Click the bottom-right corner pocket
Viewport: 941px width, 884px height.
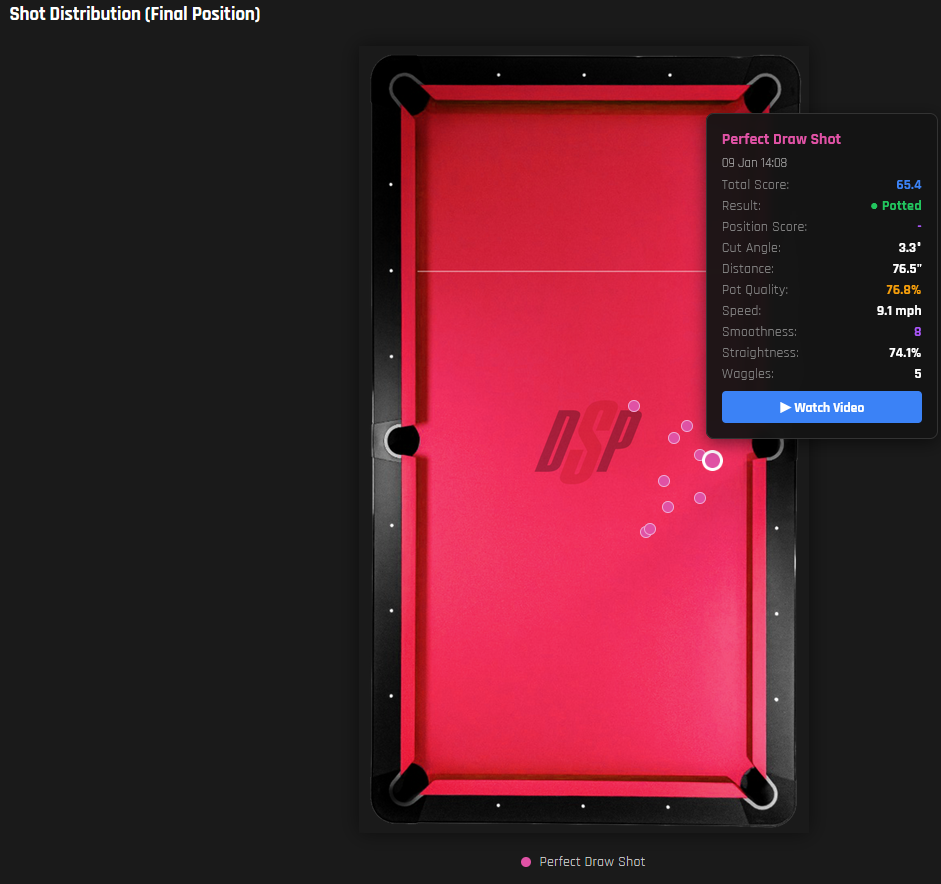tap(762, 788)
